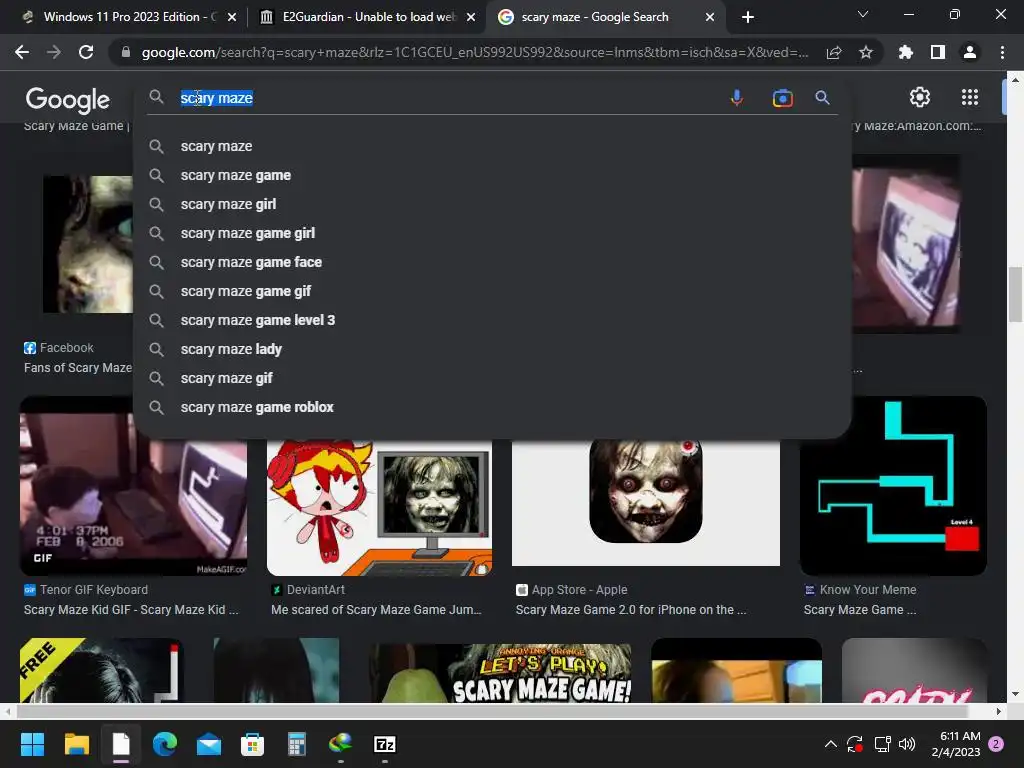
Task: Go back to the previous page
Action: (22, 52)
